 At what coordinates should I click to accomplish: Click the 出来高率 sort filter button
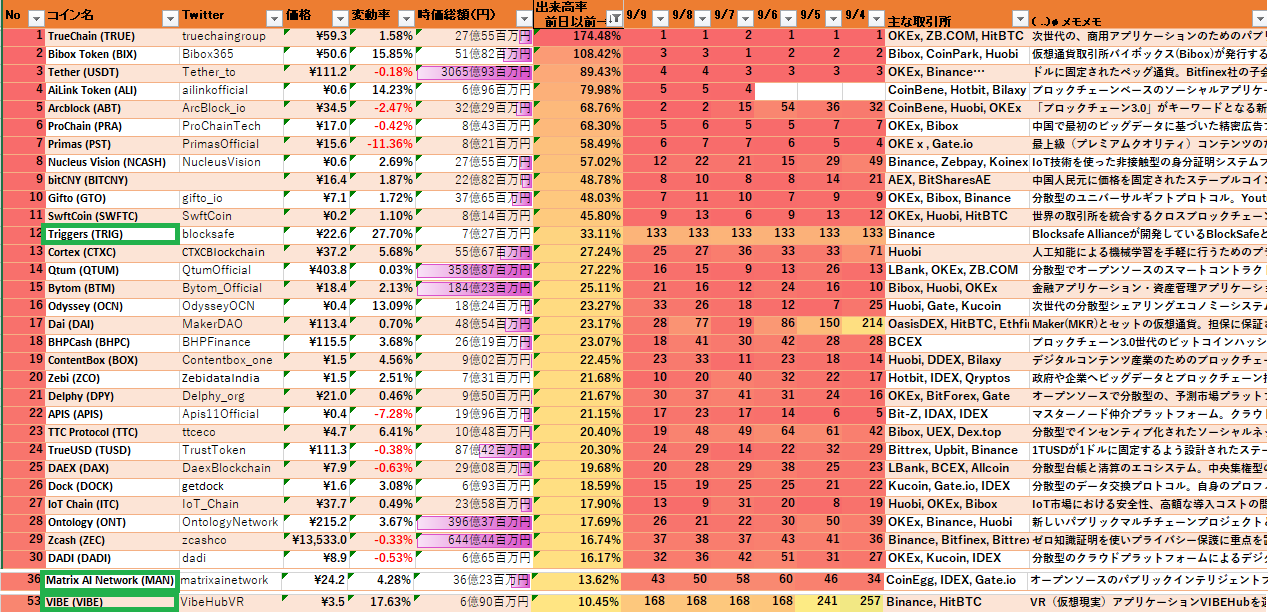pyautogui.click(x=613, y=18)
